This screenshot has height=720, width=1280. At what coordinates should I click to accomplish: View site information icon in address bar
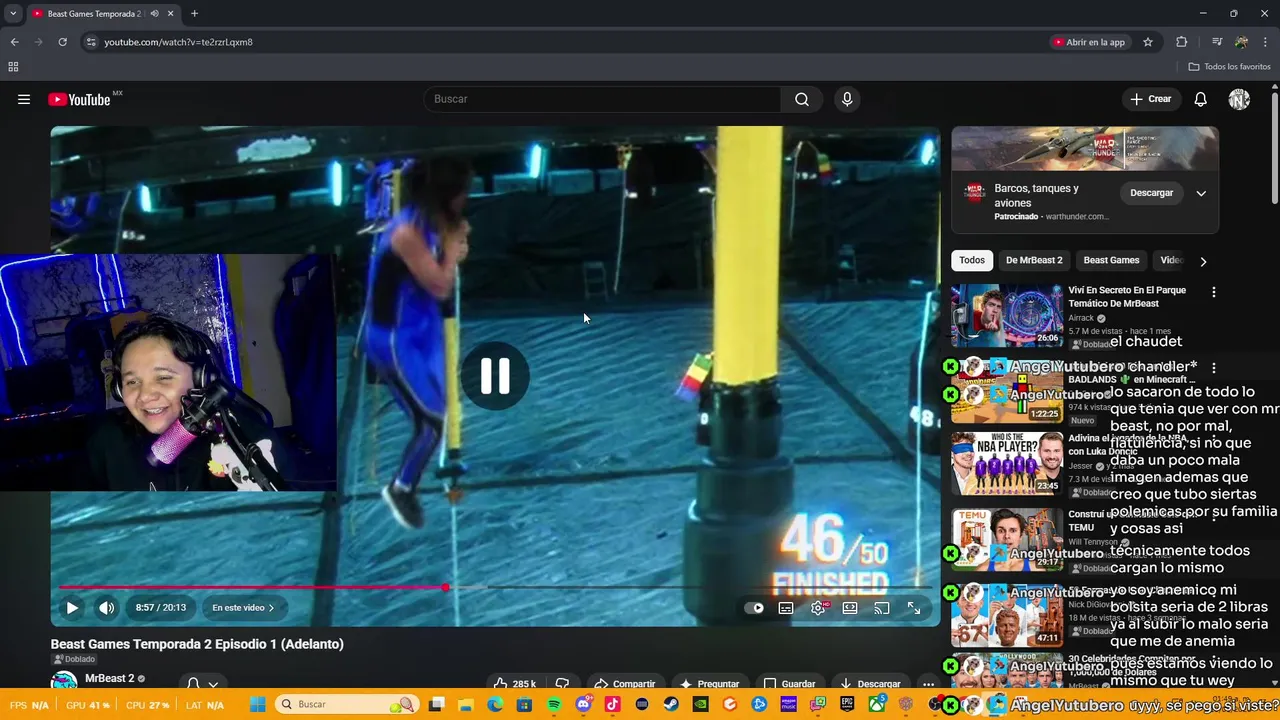click(x=91, y=42)
